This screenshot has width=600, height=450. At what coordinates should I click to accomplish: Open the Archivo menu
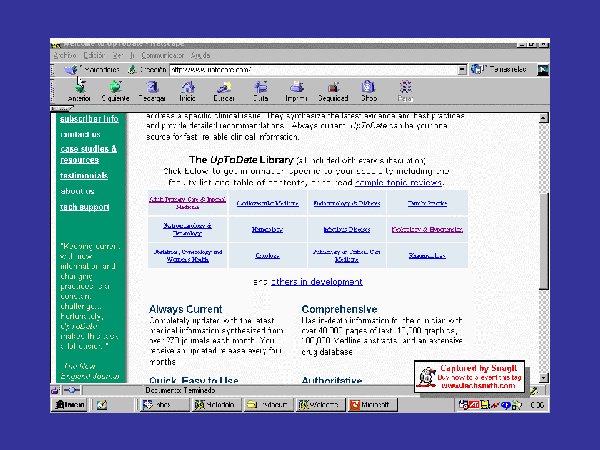(65, 55)
